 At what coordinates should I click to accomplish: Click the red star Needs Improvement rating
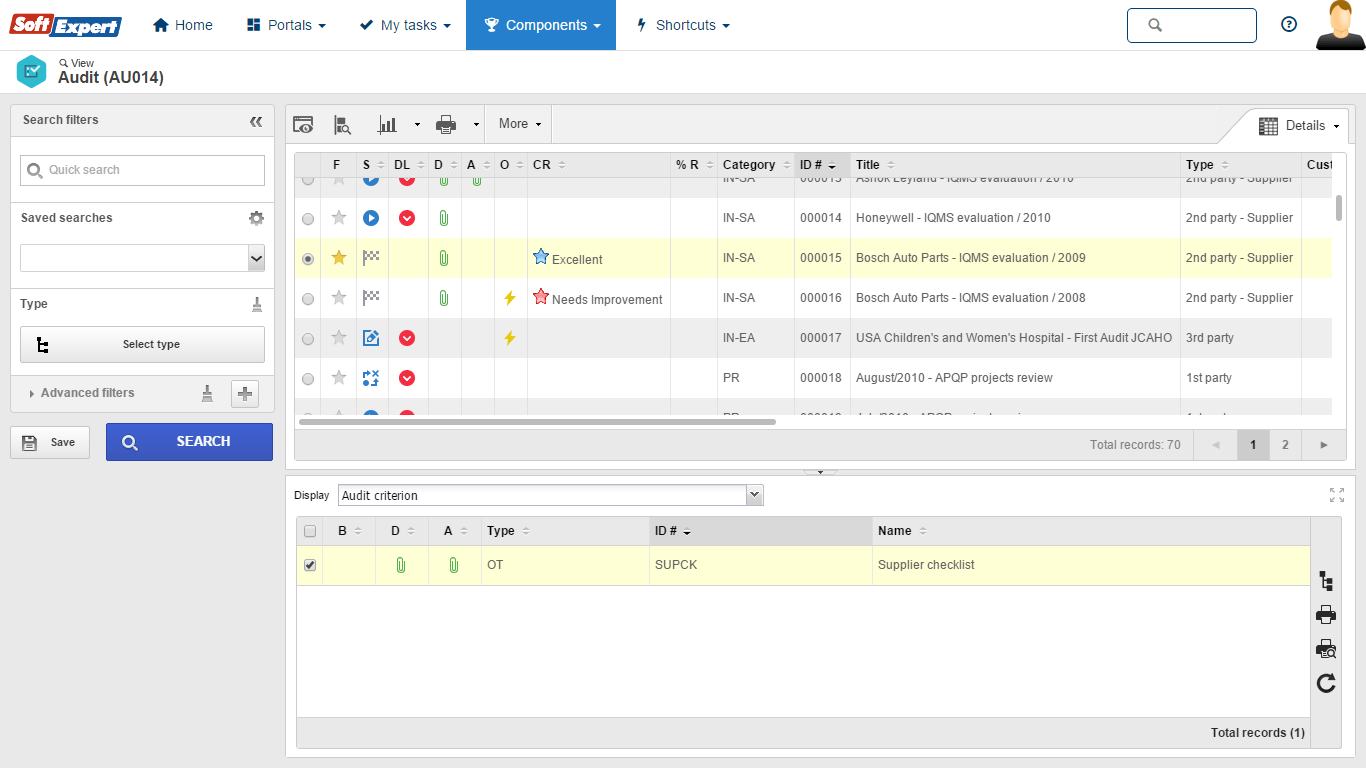coord(541,297)
